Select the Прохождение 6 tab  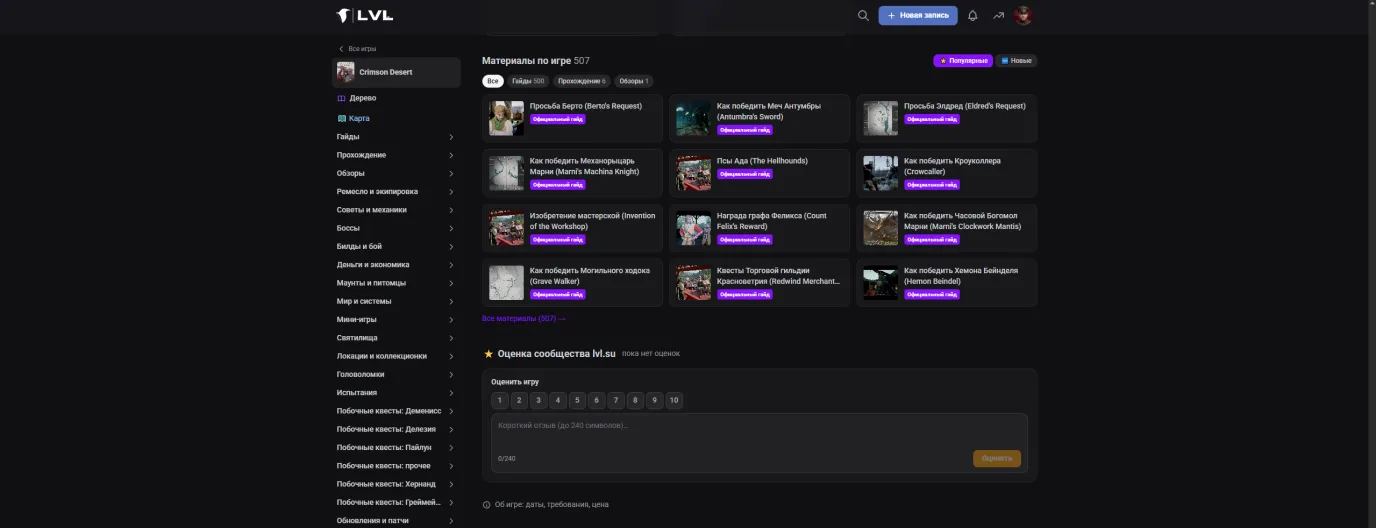(582, 81)
